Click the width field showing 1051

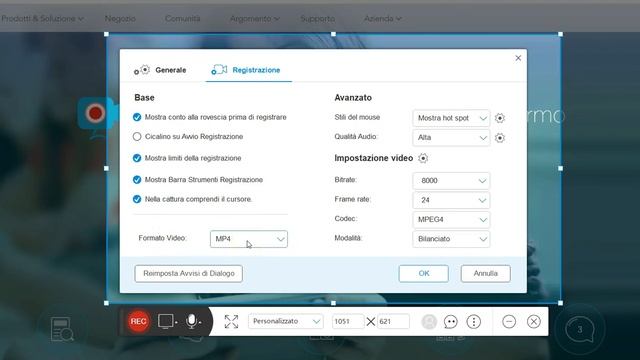click(347, 321)
